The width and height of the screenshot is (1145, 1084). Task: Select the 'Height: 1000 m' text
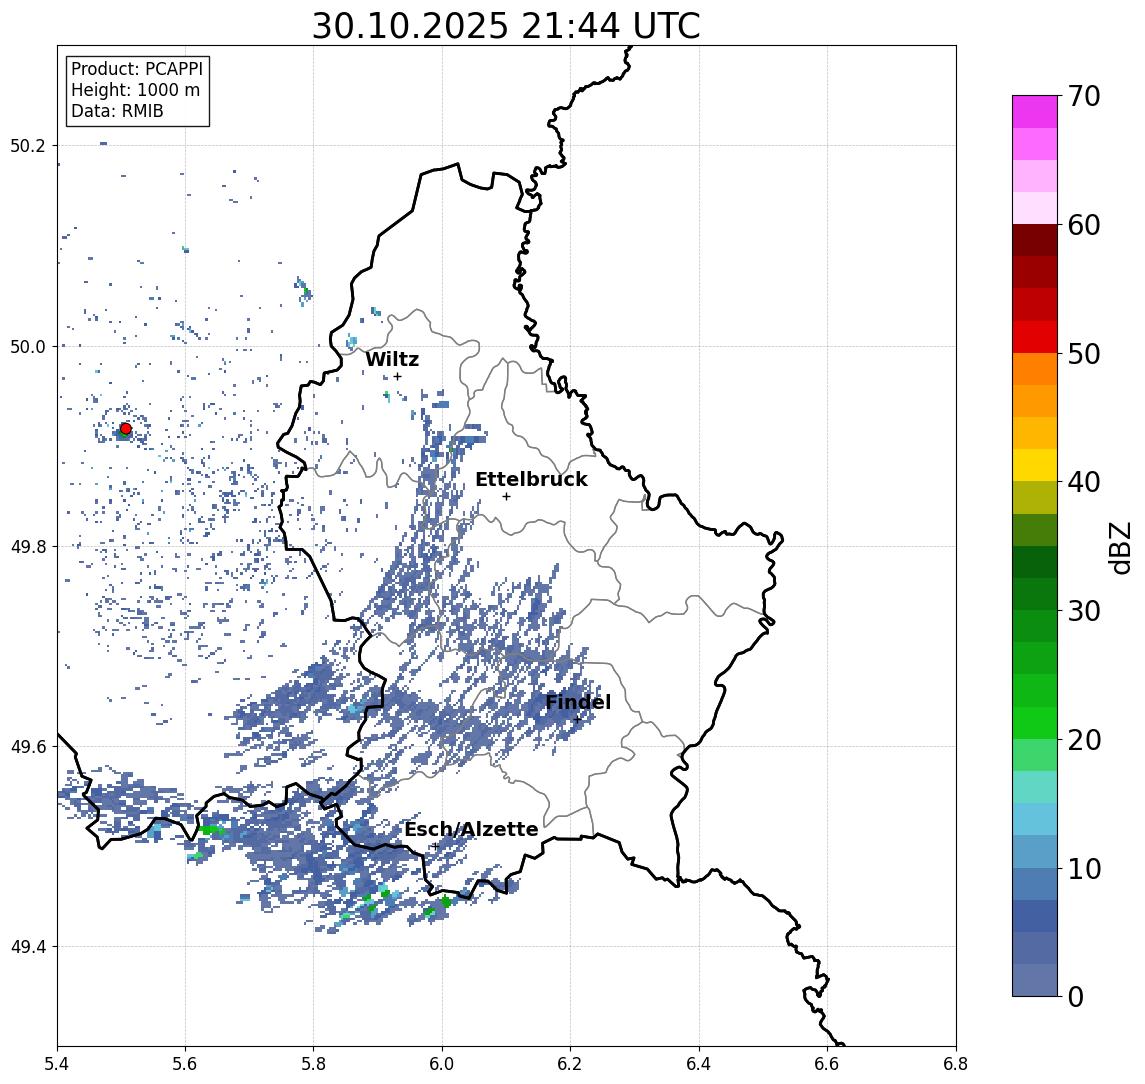tap(135, 90)
